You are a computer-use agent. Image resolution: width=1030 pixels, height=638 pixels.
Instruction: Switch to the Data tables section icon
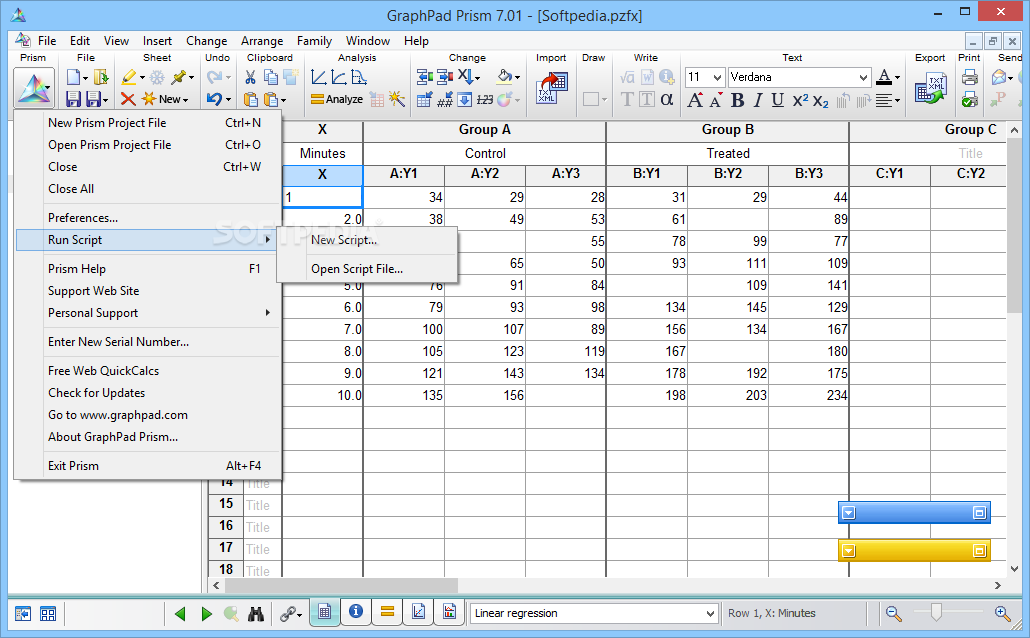point(325,612)
